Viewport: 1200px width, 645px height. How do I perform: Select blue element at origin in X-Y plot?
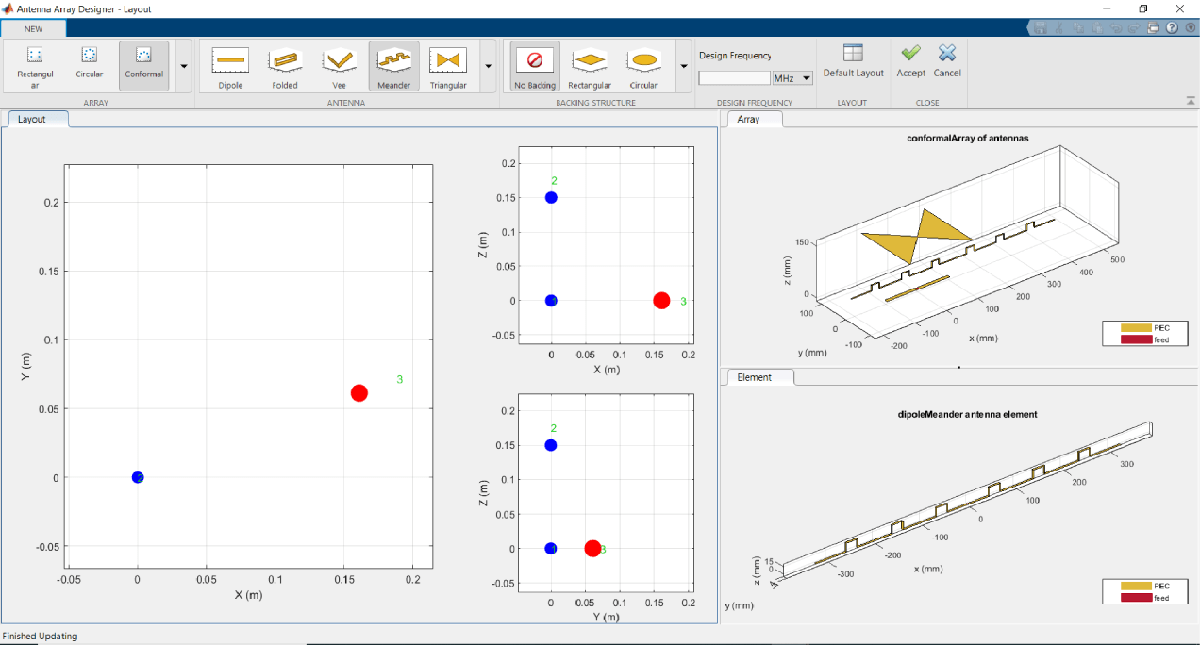137,477
